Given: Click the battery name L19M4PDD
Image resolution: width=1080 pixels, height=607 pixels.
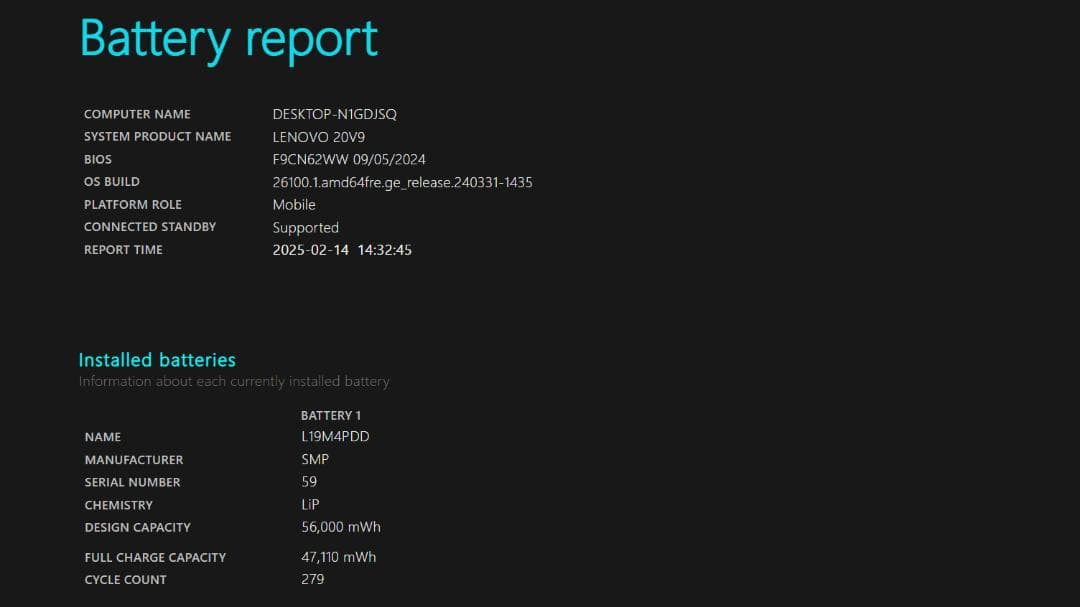Looking at the screenshot, I should coord(335,437).
